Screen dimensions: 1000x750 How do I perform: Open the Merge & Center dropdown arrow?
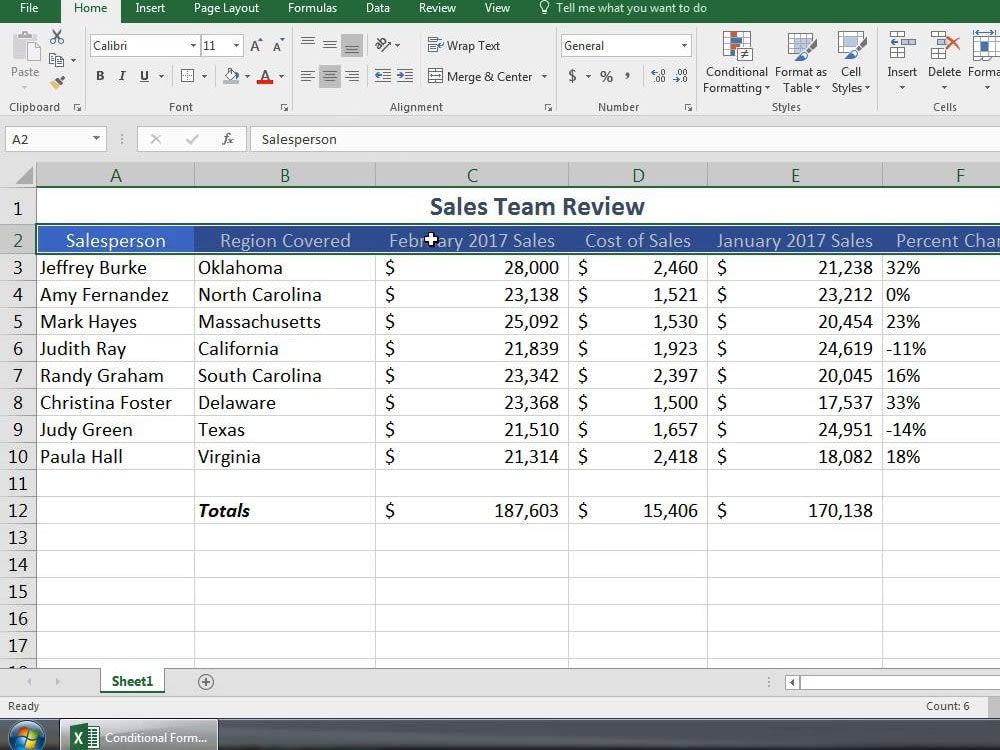tap(544, 76)
